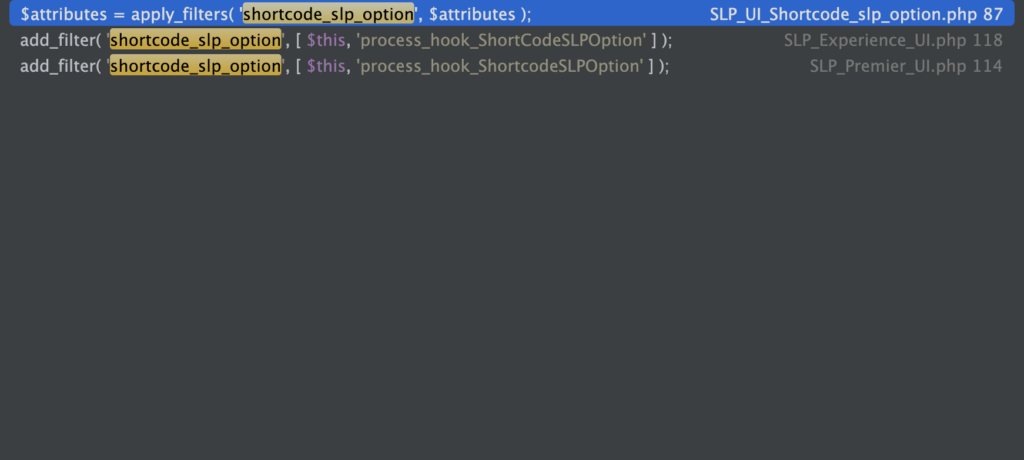The width and height of the screenshot is (1024, 460).
Task: Click highlighted shortcode_slp_option in the SLP_Premier_UI row
Action: (195, 66)
